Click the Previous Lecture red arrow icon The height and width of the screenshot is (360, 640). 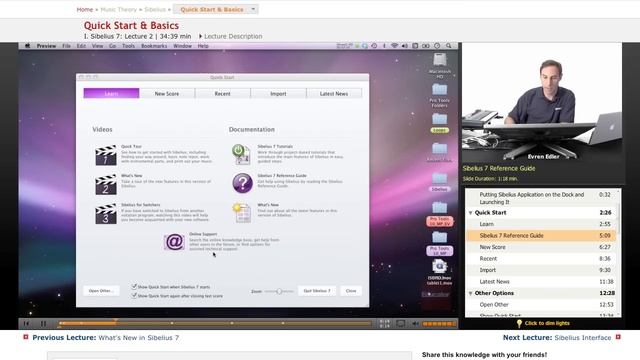[26, 337]
